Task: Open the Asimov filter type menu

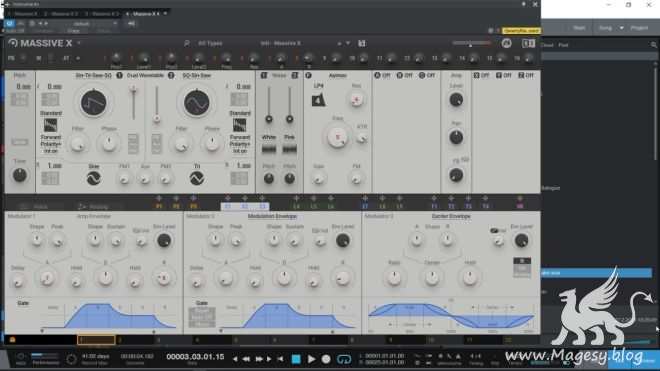Action: 338,75
